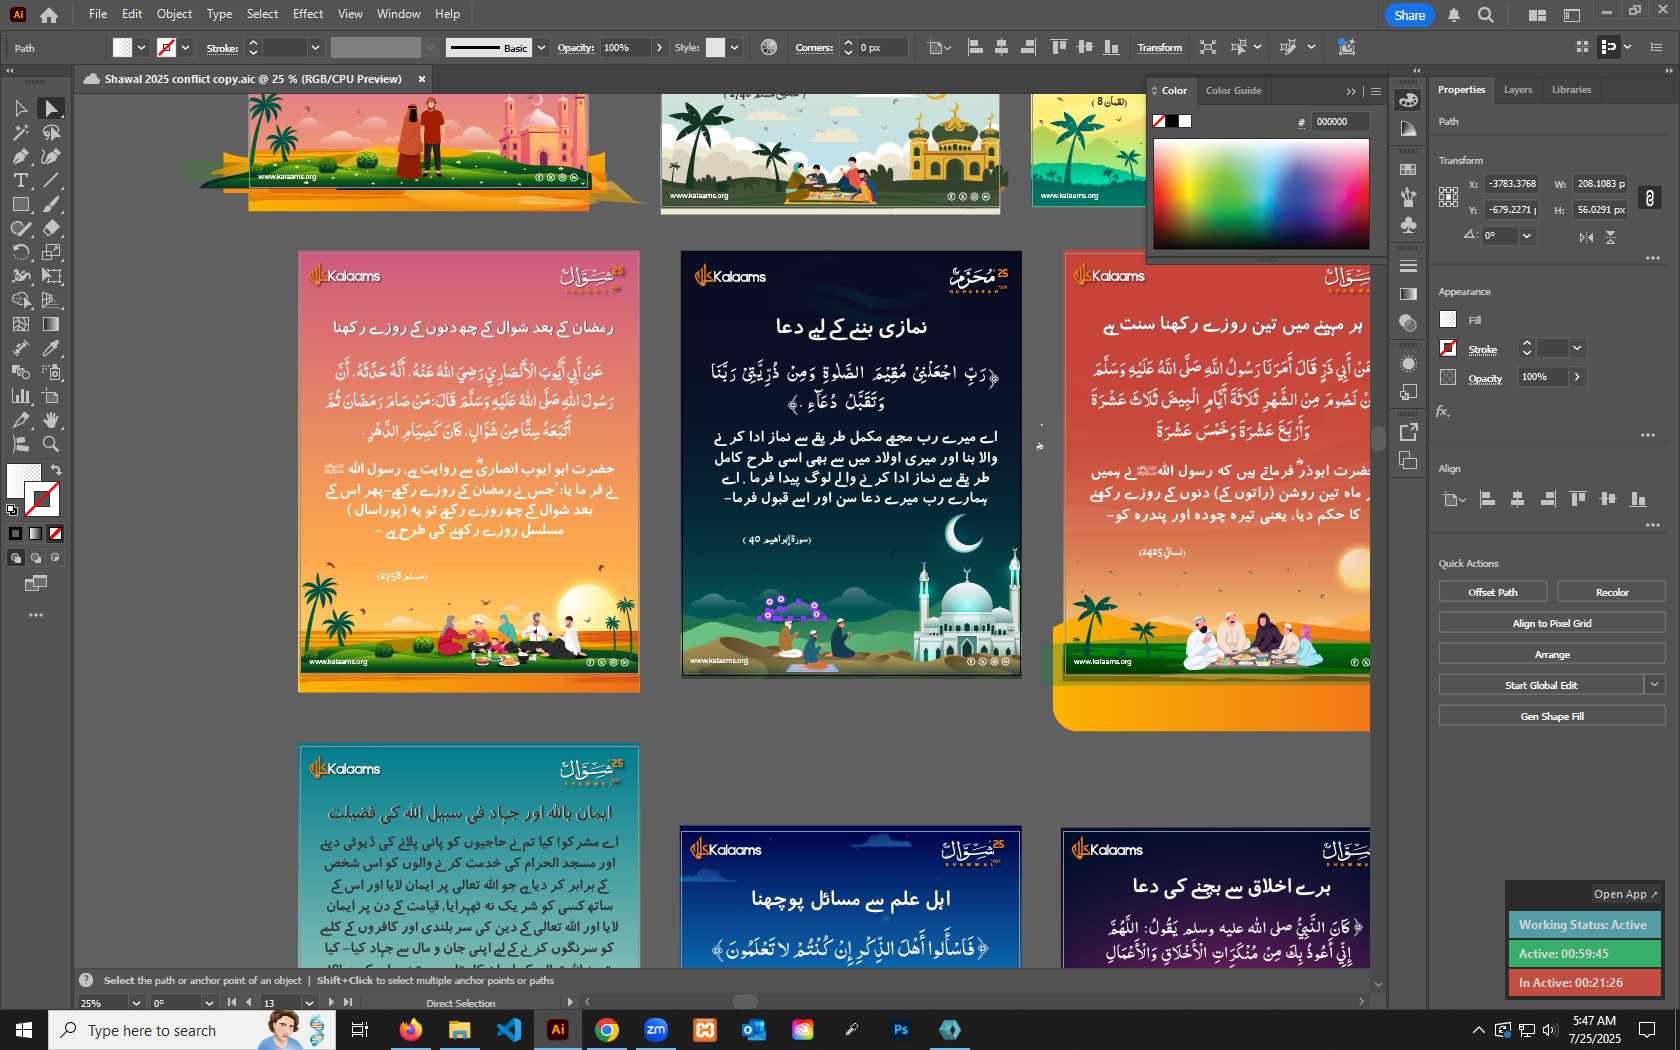Image resolution: width=1680 pixels, height=1050 pixels.
Task: Select the Lasso tool
Action: [51, 132]
